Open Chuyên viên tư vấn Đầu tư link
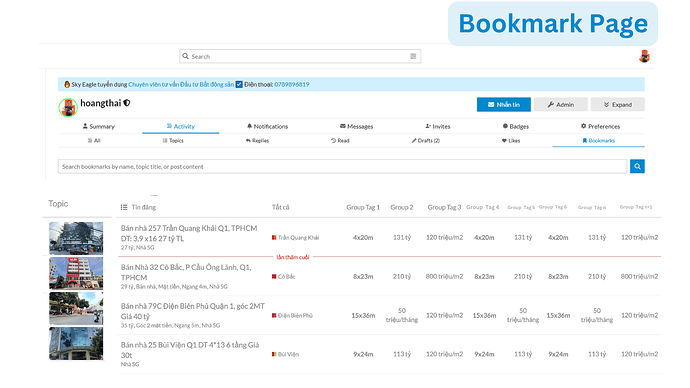Viewport: 690px width, 388px height. coord(181,84)
